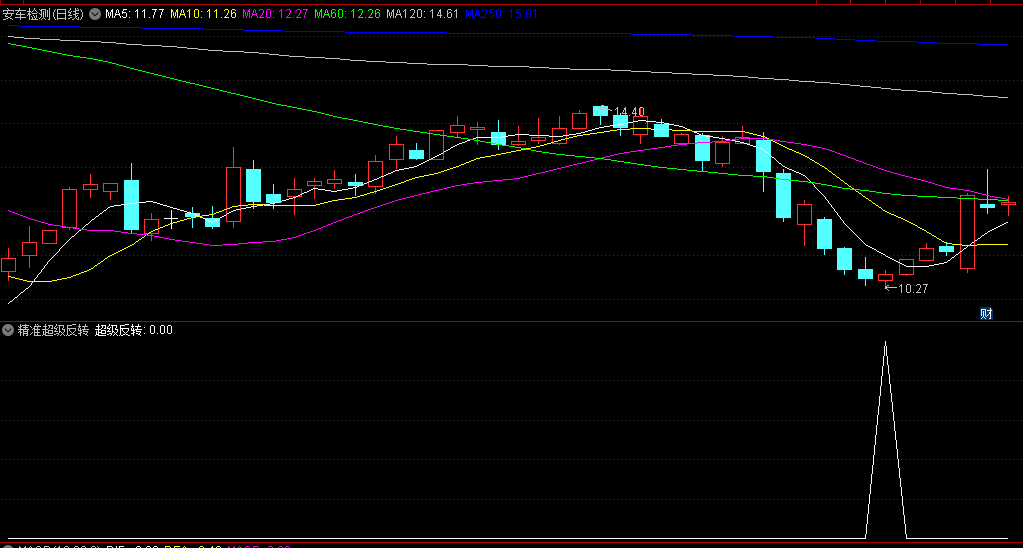The image size is (1023, 548).
Task: Click the 安车检测(日线) chart title
Action: pyautogui.click(x=43, y=14)
